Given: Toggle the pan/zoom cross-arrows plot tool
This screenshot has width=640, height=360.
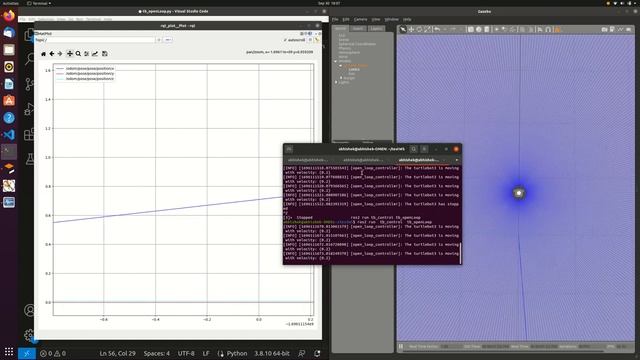Looking at the screenshot, I should coord(70,53).
